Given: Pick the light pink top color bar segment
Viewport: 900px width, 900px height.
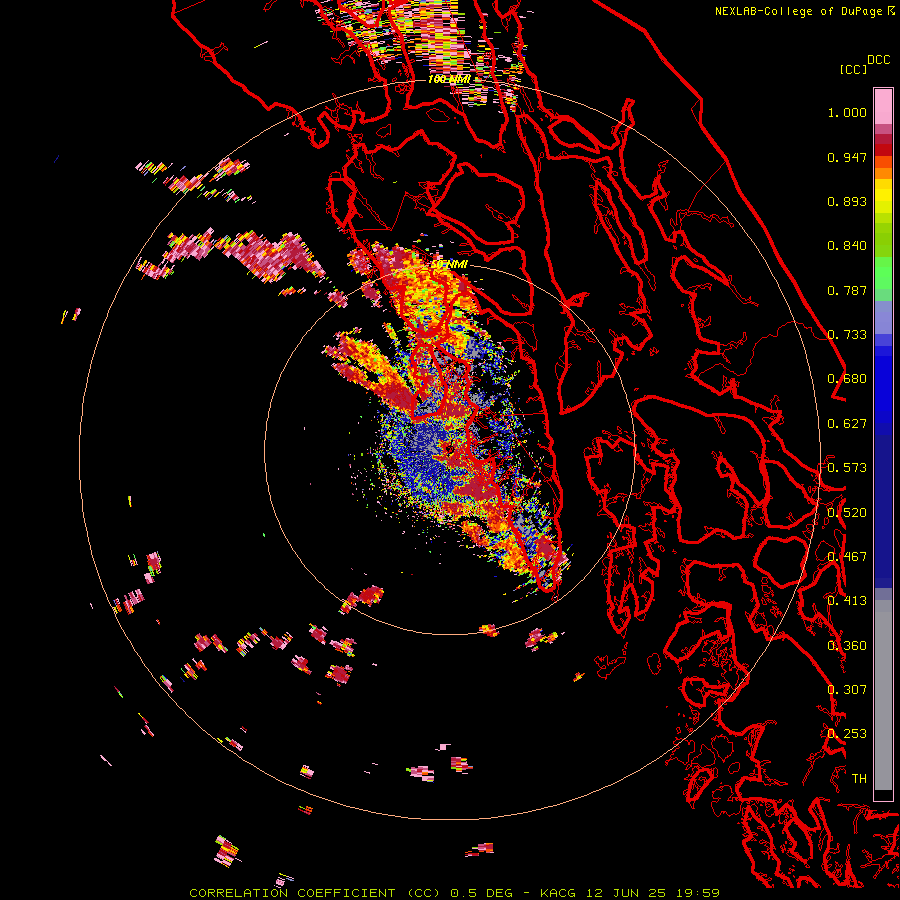Looking at the screenshot, I should pyautogui.click(x=883, y=106).
